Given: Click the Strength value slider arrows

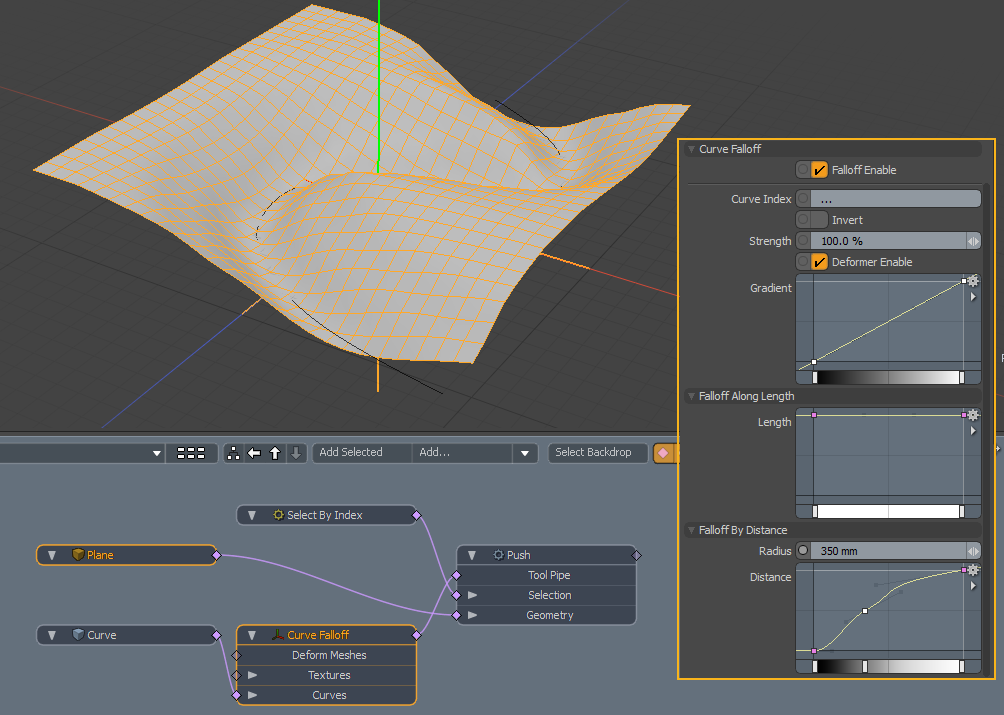Looking at the screenshot, I should pyautogui.click(x=972, y=241).
